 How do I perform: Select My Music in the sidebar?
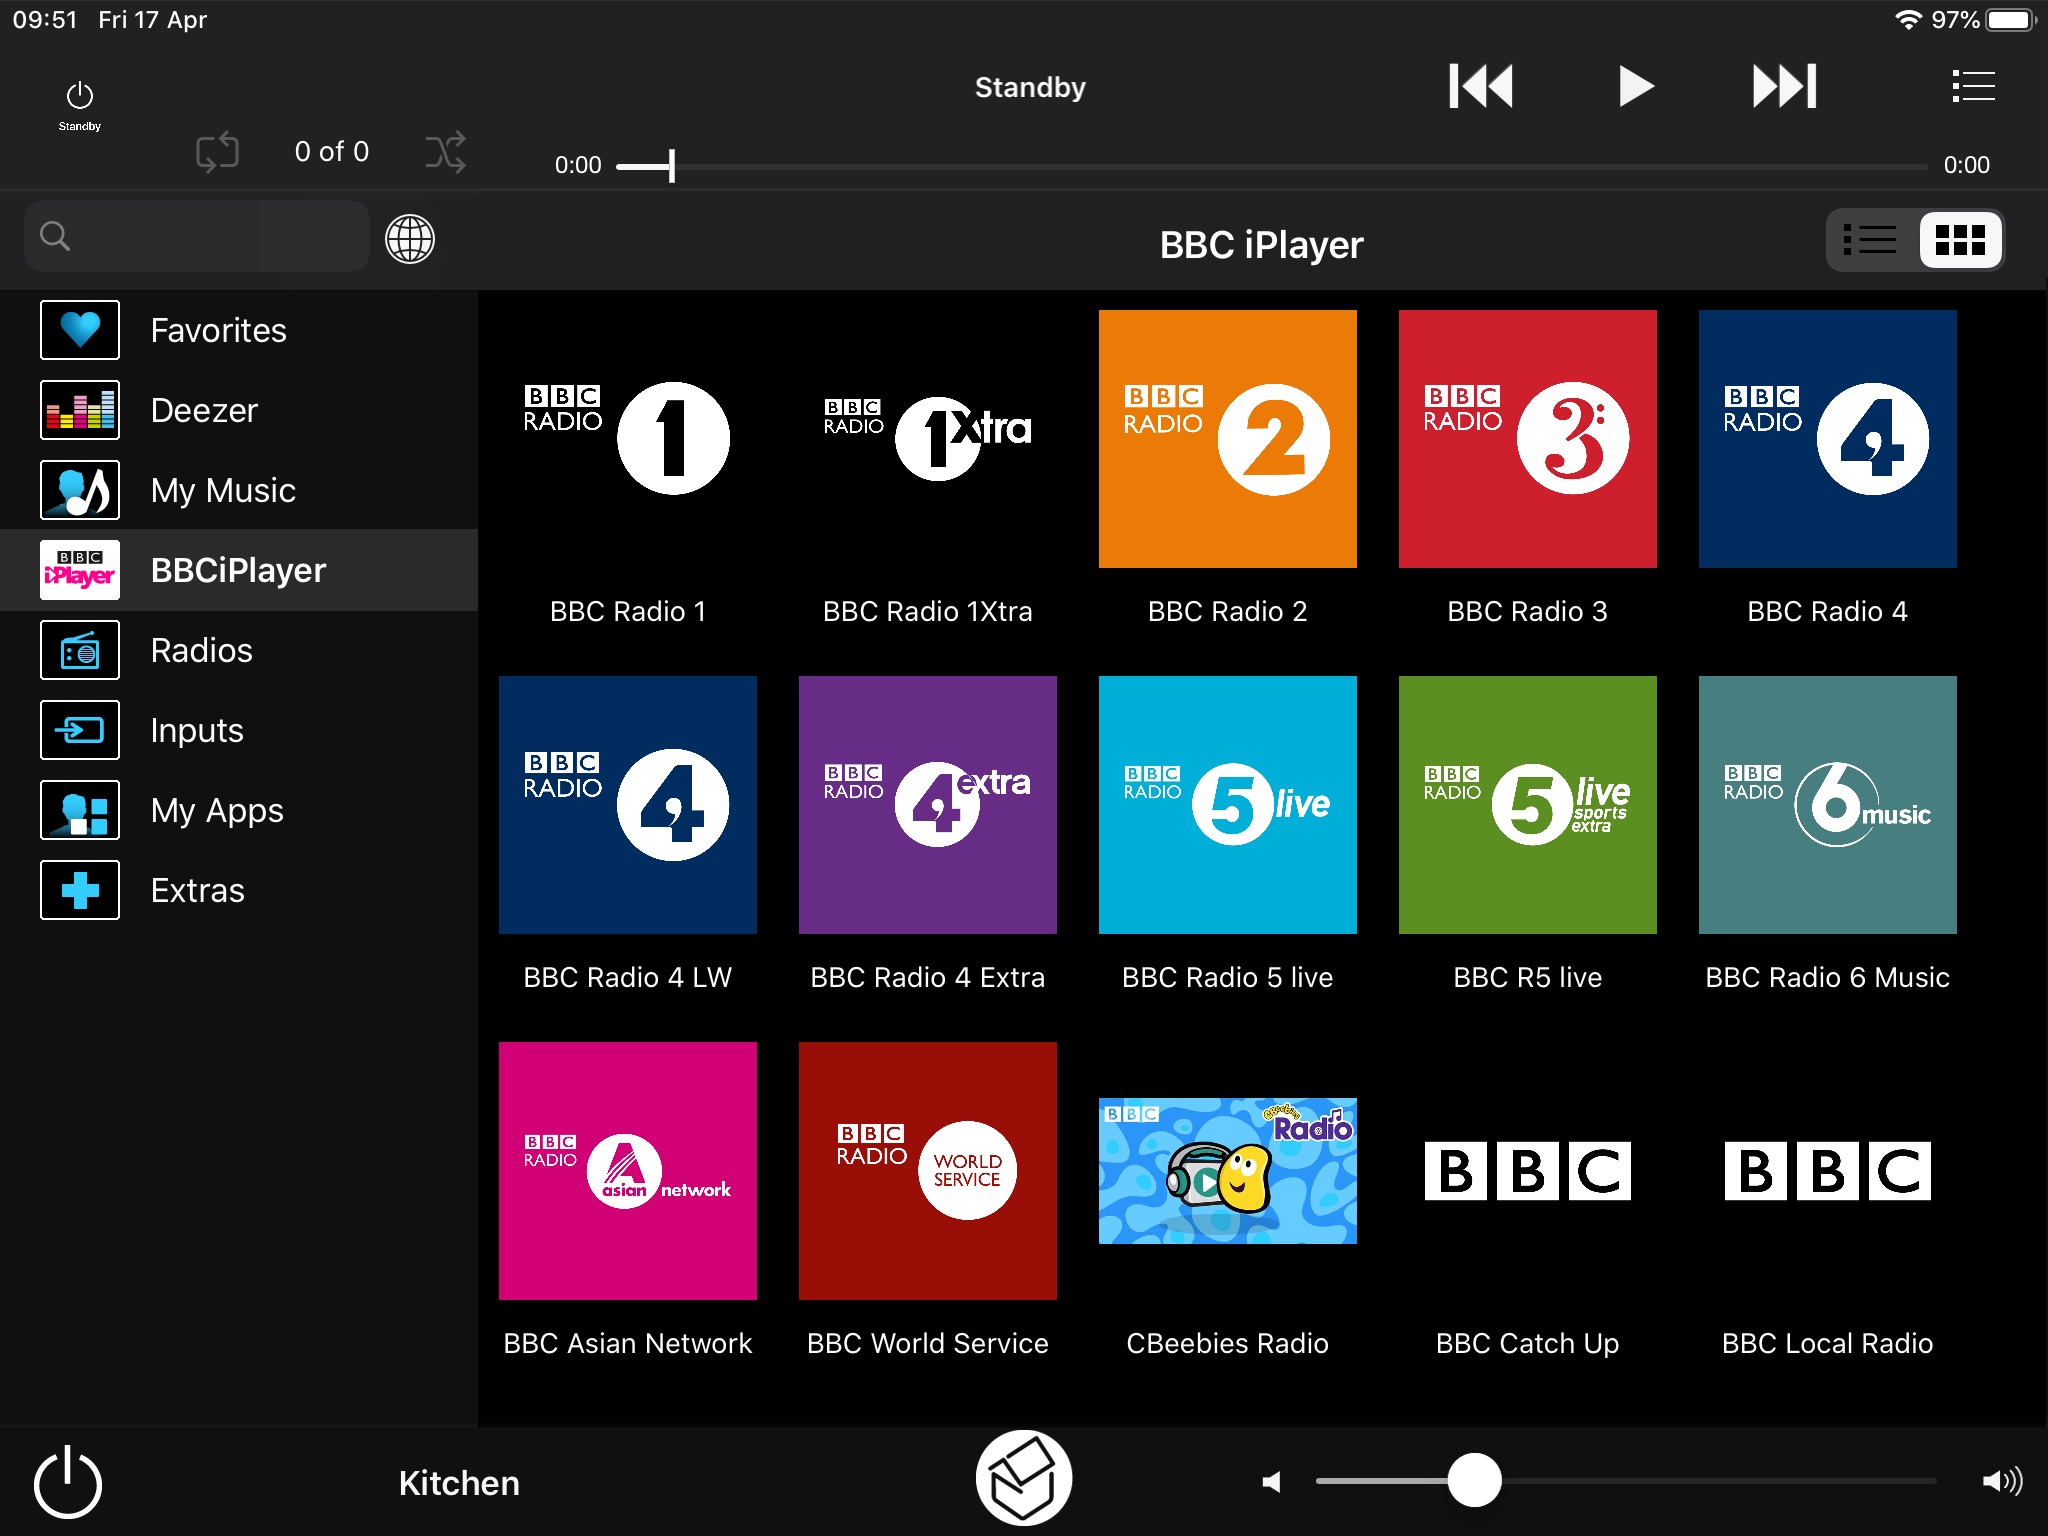click(222, 490)
